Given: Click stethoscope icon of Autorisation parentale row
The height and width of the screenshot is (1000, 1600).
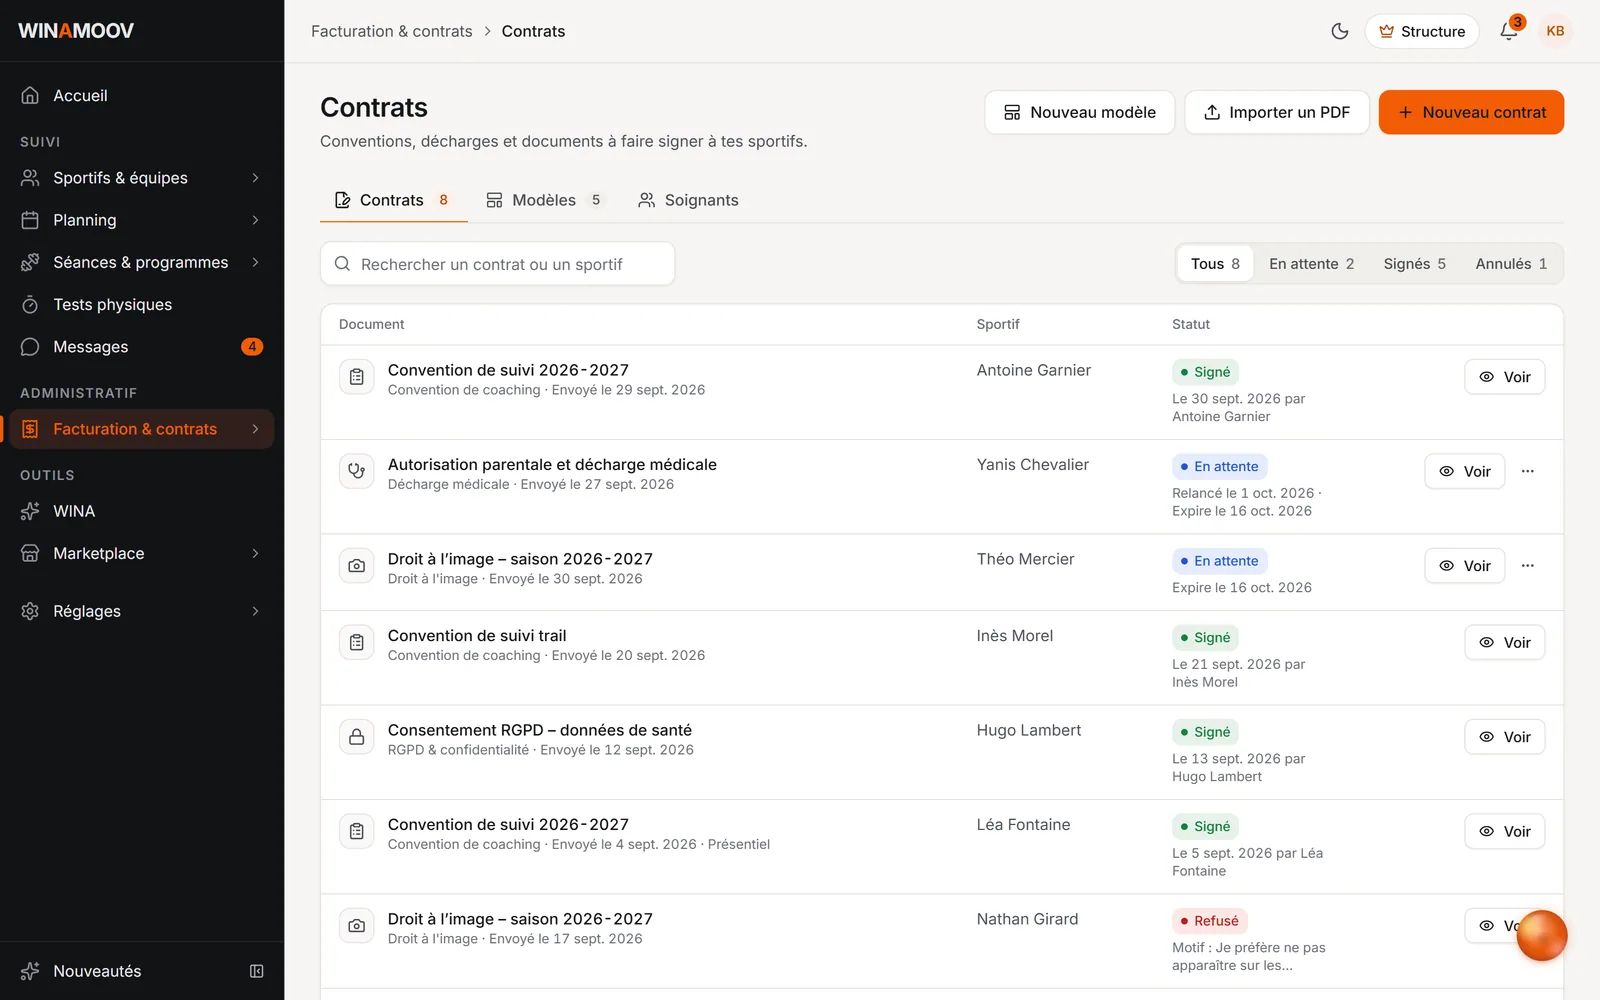Looking at the screenshot, I should pos(357,471).
